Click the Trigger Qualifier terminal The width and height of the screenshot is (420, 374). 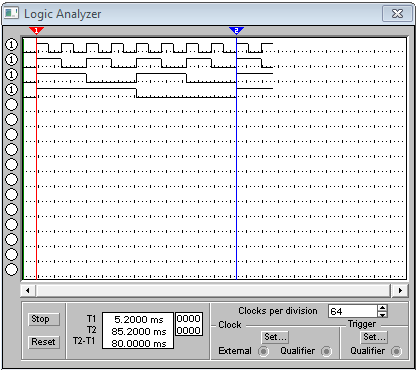click(x=396, y=351)
